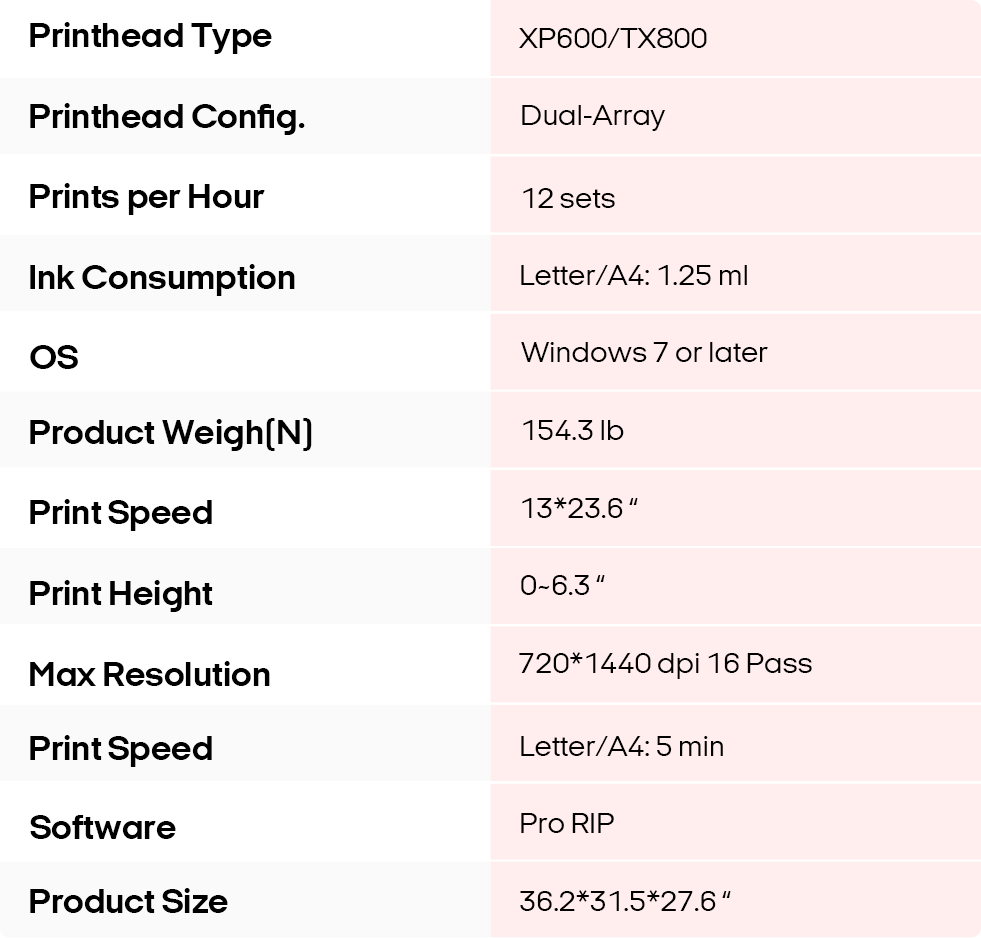The height and width of the screenshot is (938, 981).
Task: Select the Letter/A4: 5 min value
Action: click(x=621, y=747)
